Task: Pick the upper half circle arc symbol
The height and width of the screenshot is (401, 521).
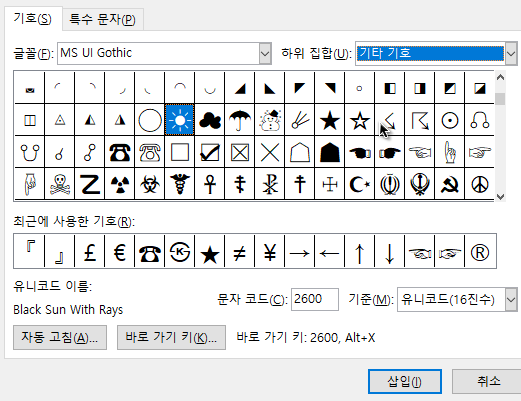Action: [x=180, y=88]
